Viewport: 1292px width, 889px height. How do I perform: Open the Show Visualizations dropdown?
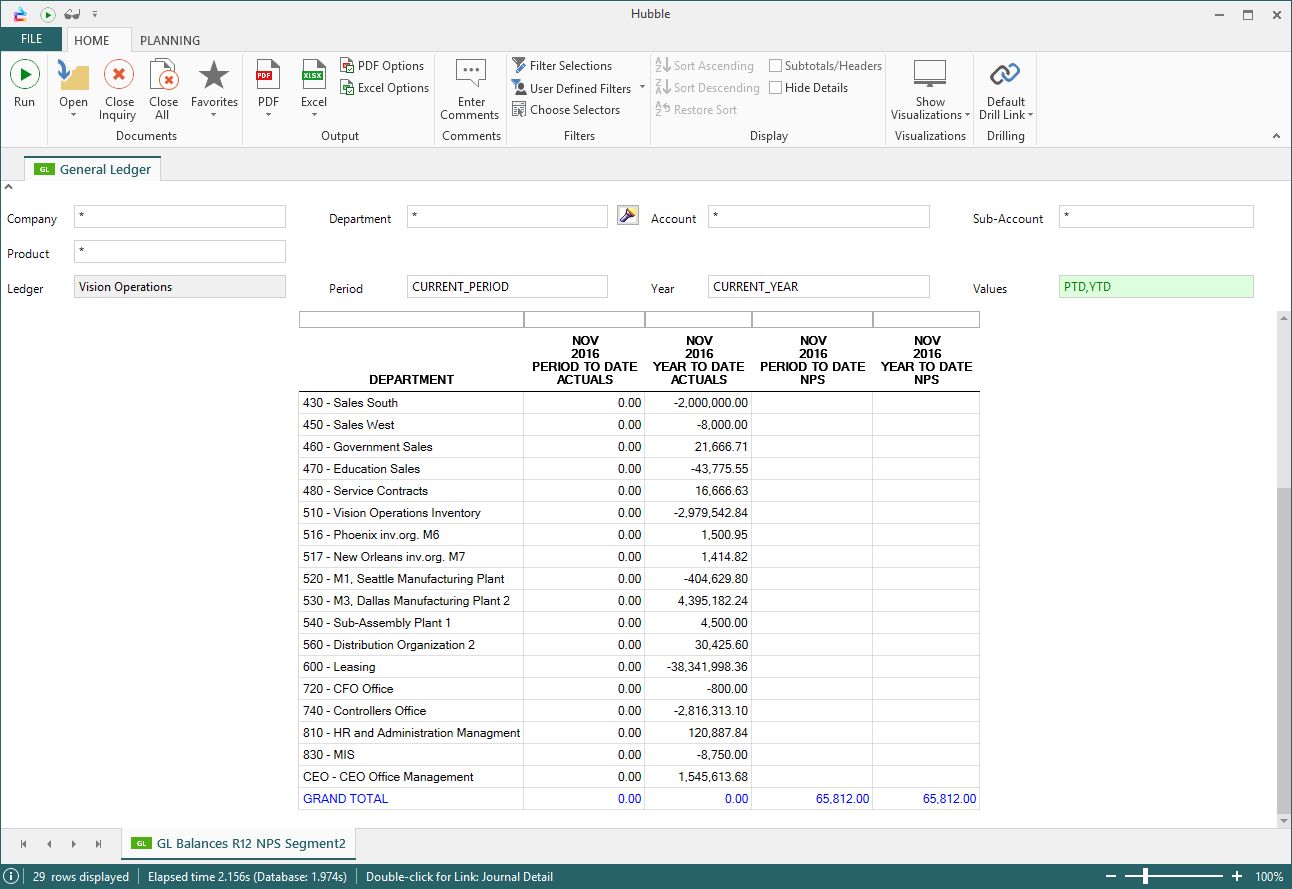[x=968, y=115]
